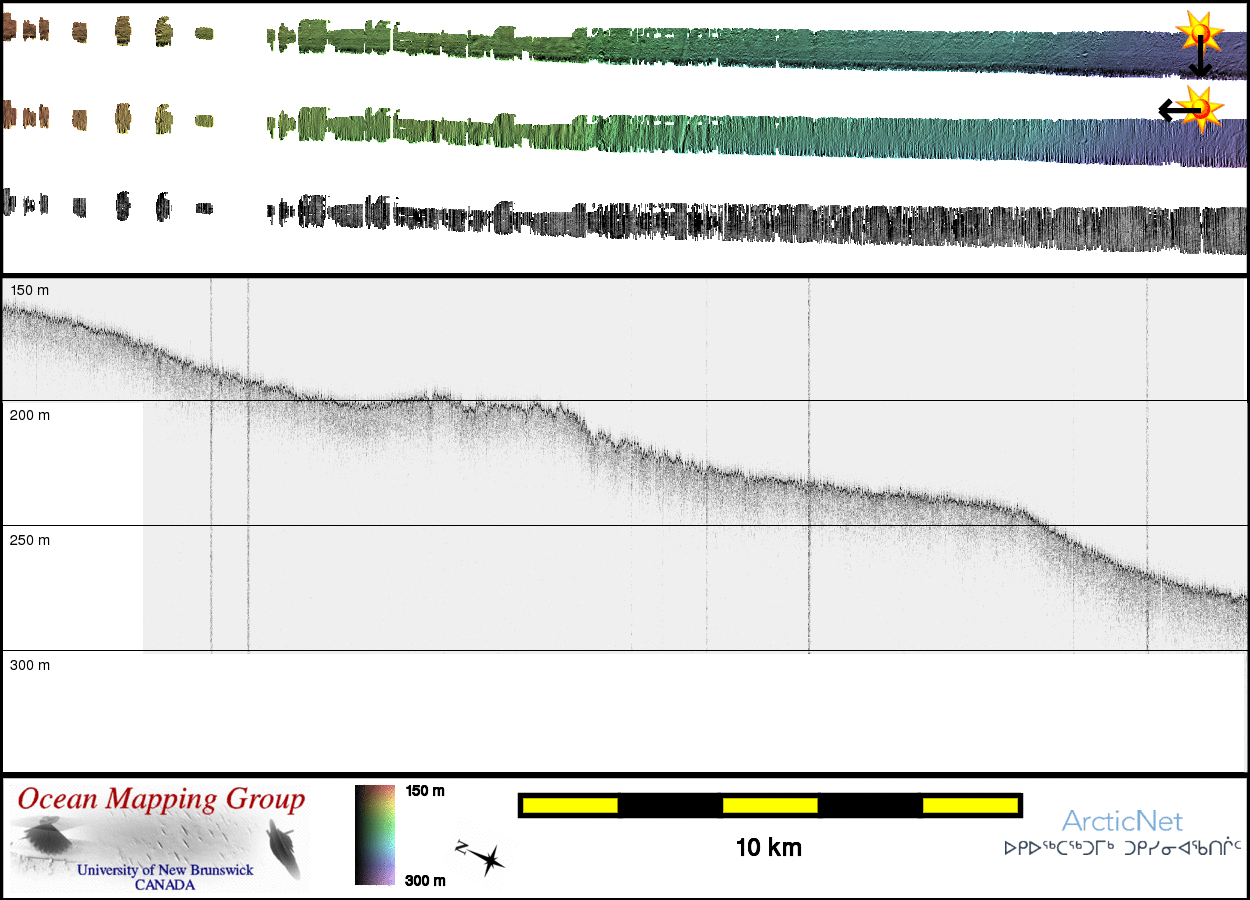This screenshot has width=1250, height=900.
Task: Click the sun icon with downward arrow
Action: pos(1199,33)
